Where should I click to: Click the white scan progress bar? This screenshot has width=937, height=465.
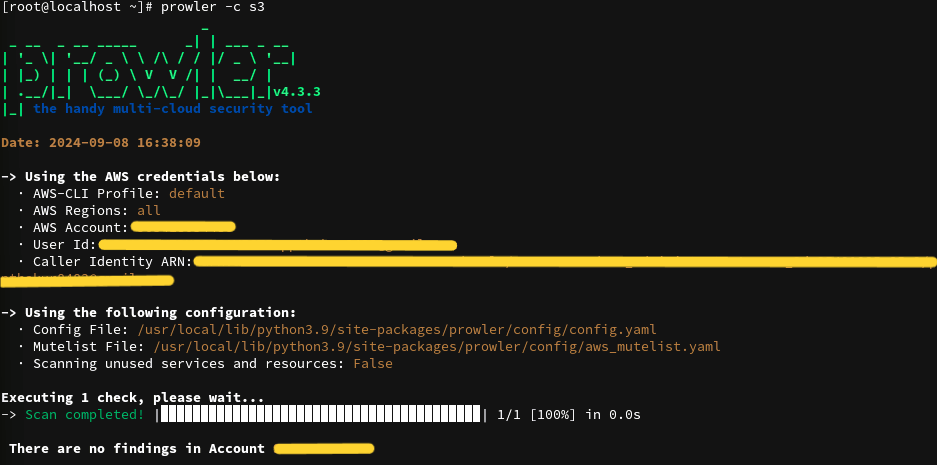tap(320, 414)
